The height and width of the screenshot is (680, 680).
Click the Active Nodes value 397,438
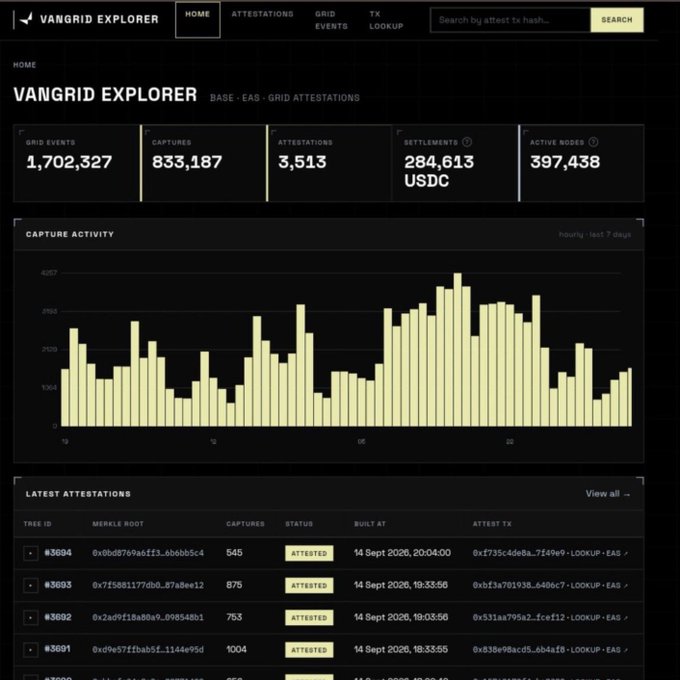point(565,162)
